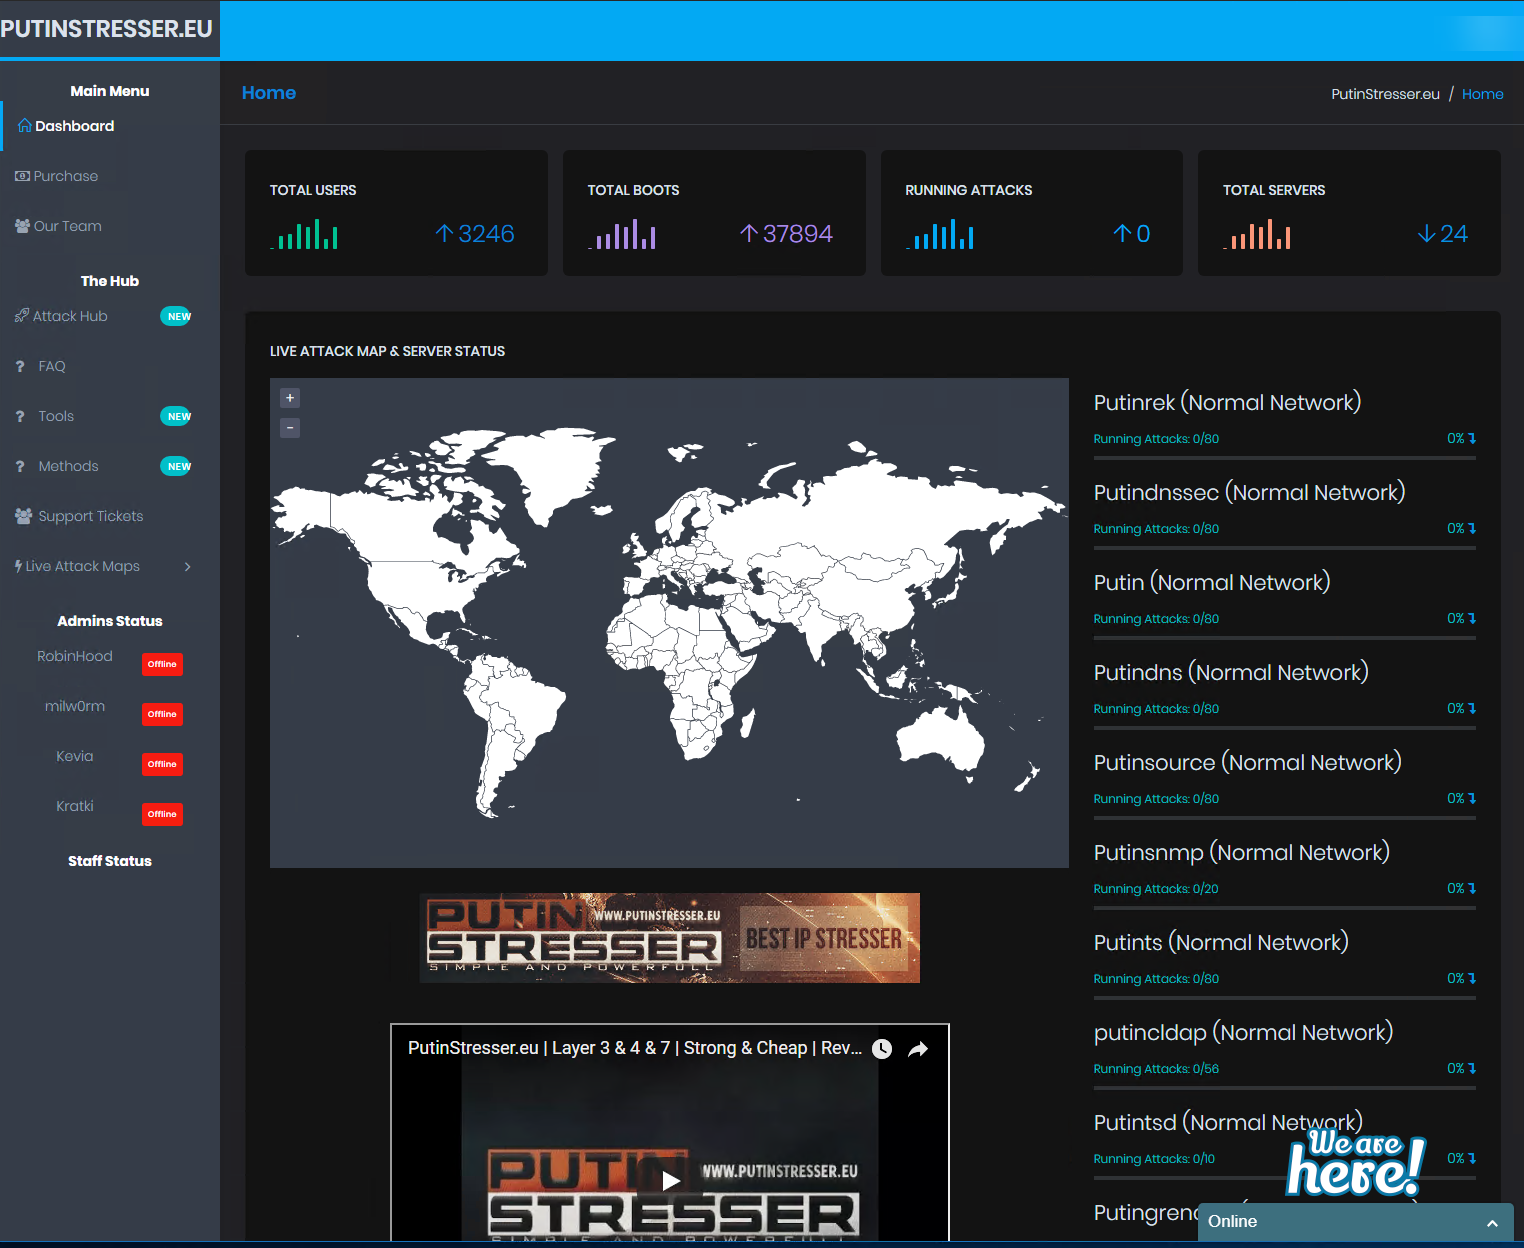Click the chevron arrow beside Live Attack Maps
Screen dimensions: 1524x1248
pyautogui.click(x=187, y=566)
